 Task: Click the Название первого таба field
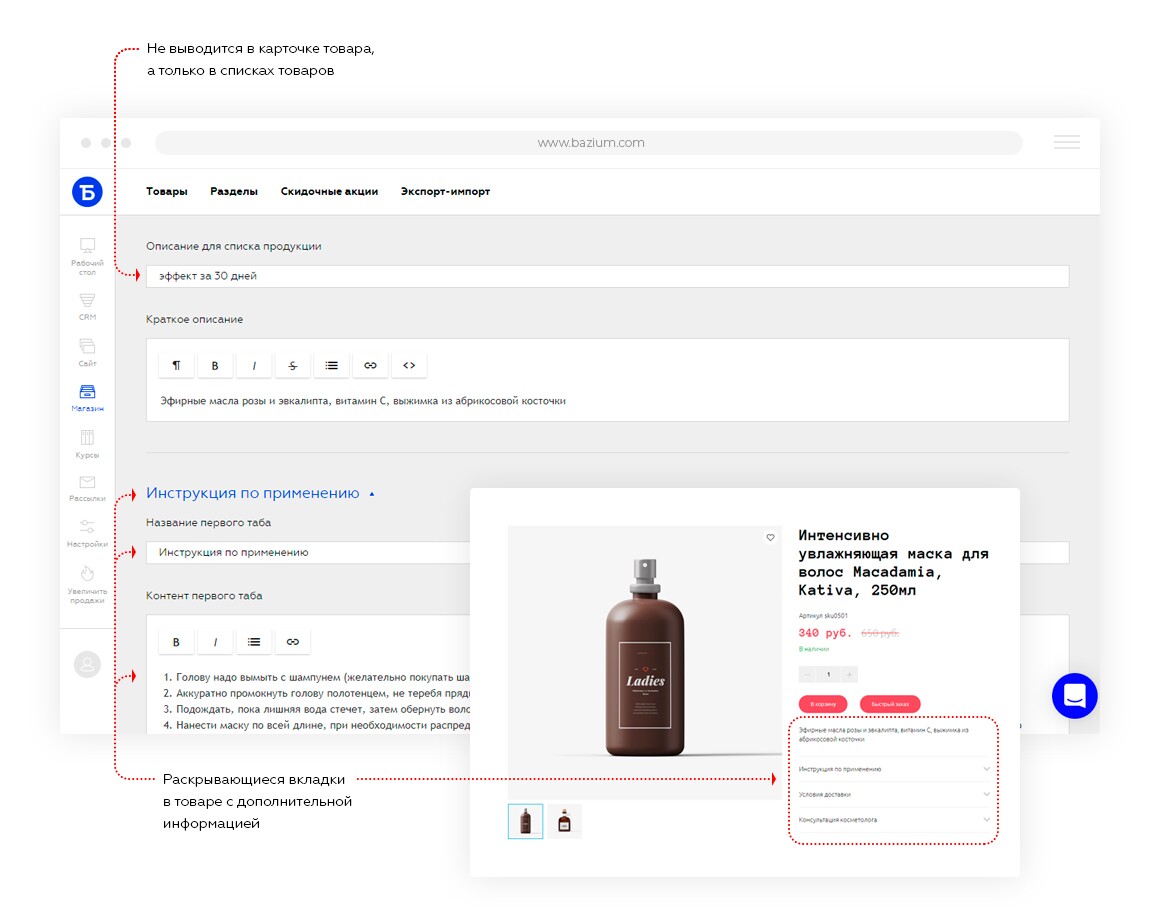point(308,553)
